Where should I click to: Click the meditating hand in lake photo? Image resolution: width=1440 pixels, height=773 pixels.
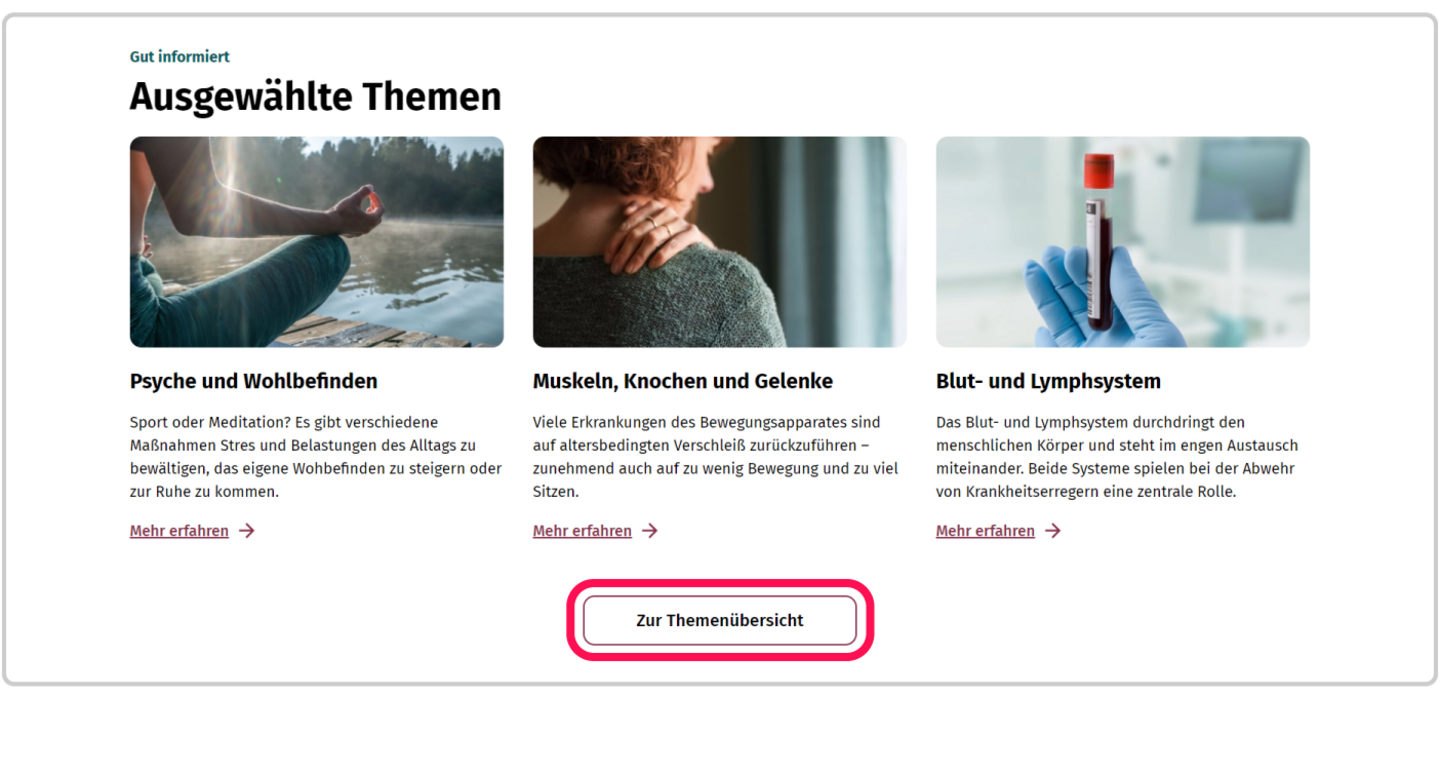tap(358, 210)
